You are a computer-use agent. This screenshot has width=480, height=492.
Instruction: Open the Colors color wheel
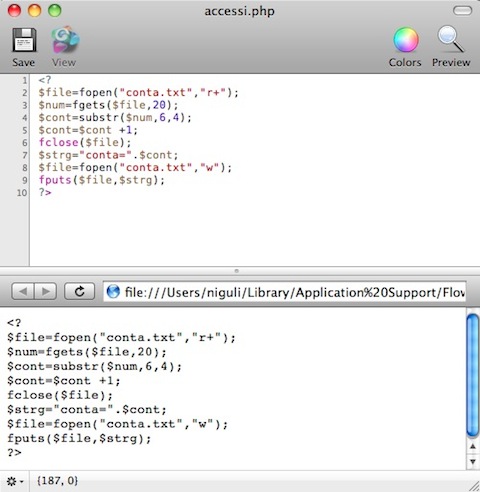coord(405,40)
